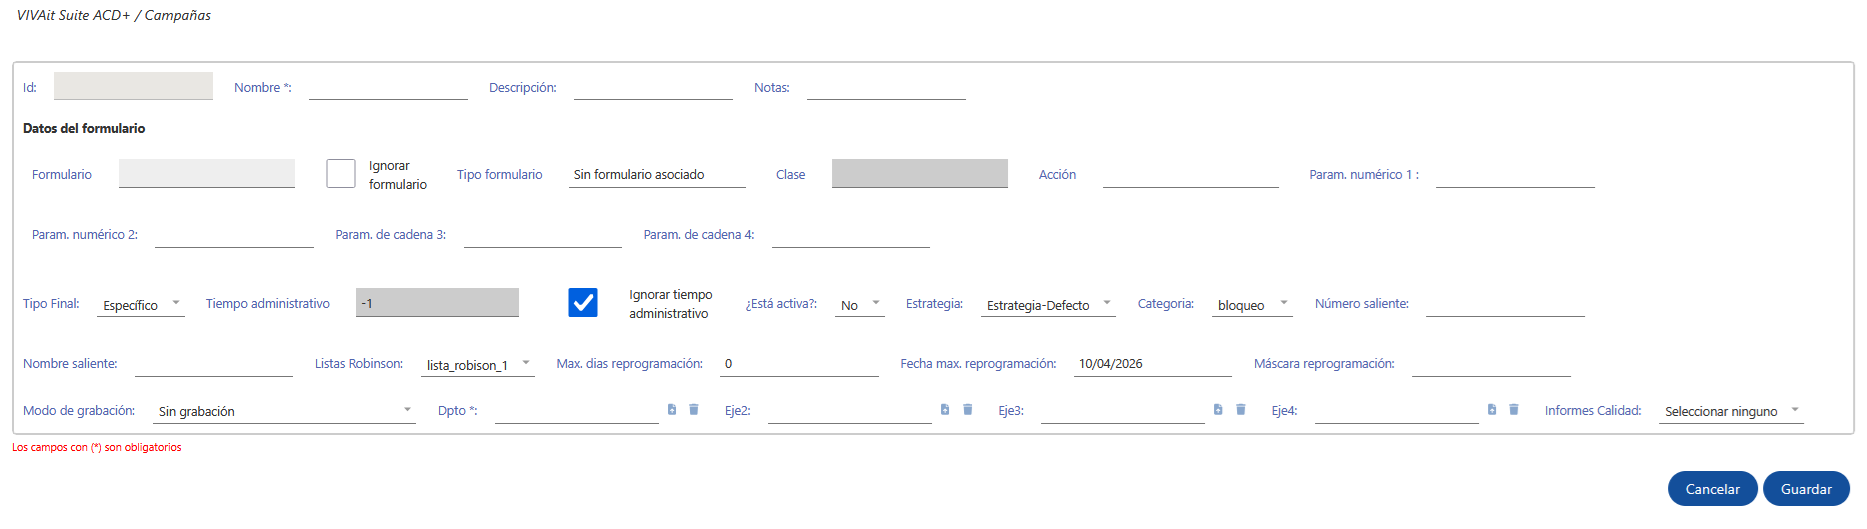
Task: Uncheck Ignorar tiempo administrativo checkbox
Action: coord(583,303)
